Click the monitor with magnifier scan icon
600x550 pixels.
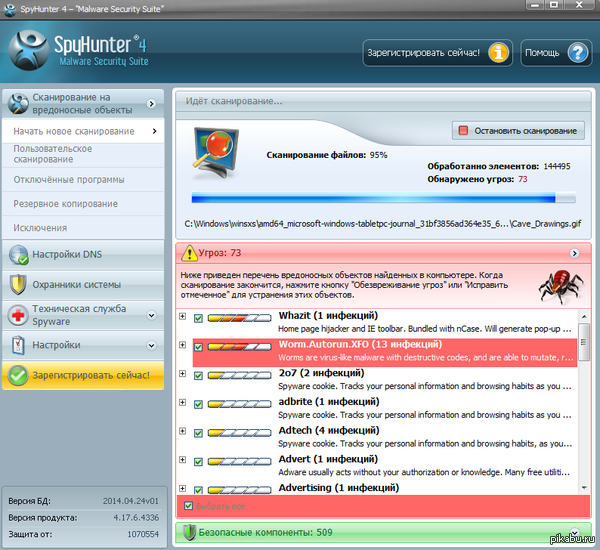point(215,153)
